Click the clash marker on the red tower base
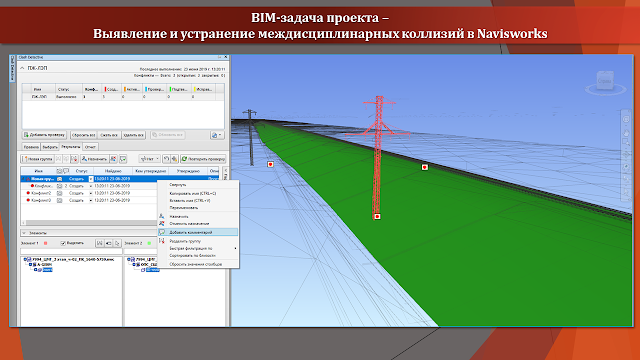Image resolution: width=640 pixels, height=360 pixels. pyautogui.click(x=377, y=216)
